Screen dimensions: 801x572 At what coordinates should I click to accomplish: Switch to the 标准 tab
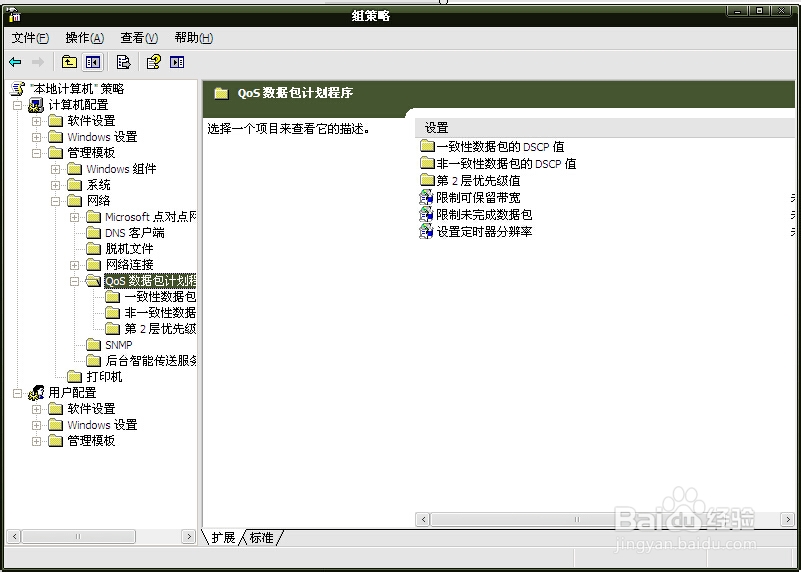(x=262, y=537)
